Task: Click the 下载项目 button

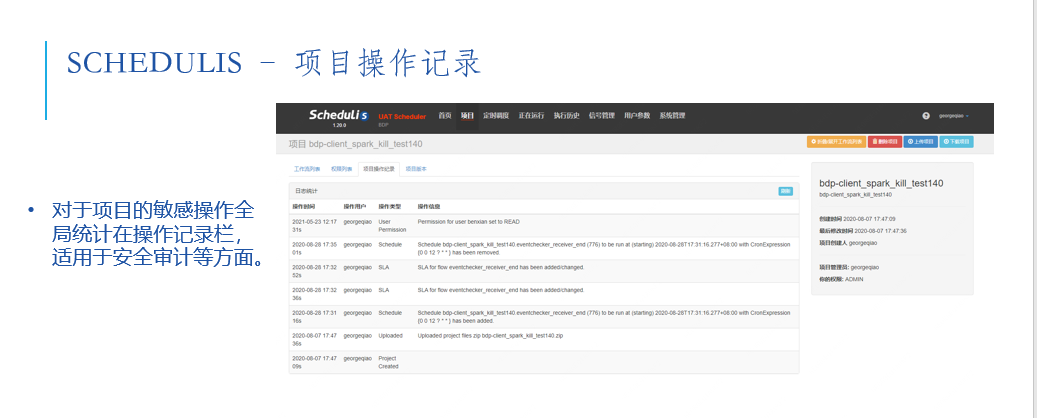Action: [x=956, y=142]
